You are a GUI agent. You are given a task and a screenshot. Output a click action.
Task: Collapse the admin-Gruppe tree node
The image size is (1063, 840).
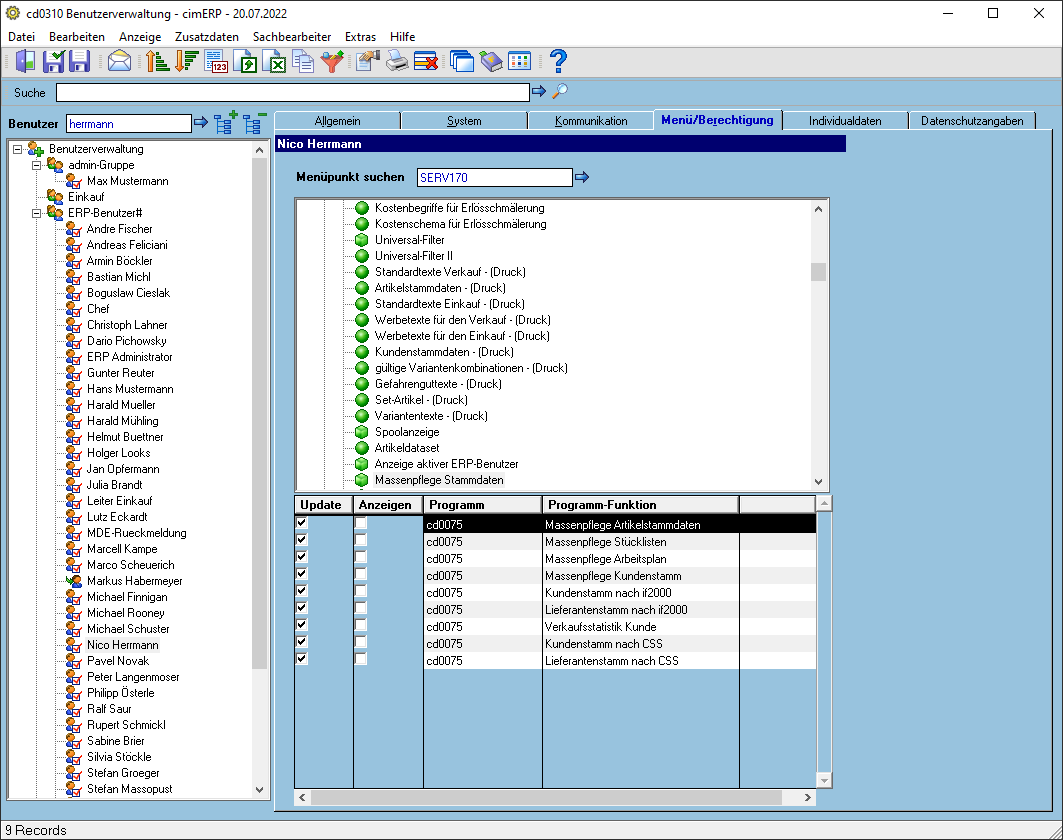pyautogui.click(x=37, y=165)
